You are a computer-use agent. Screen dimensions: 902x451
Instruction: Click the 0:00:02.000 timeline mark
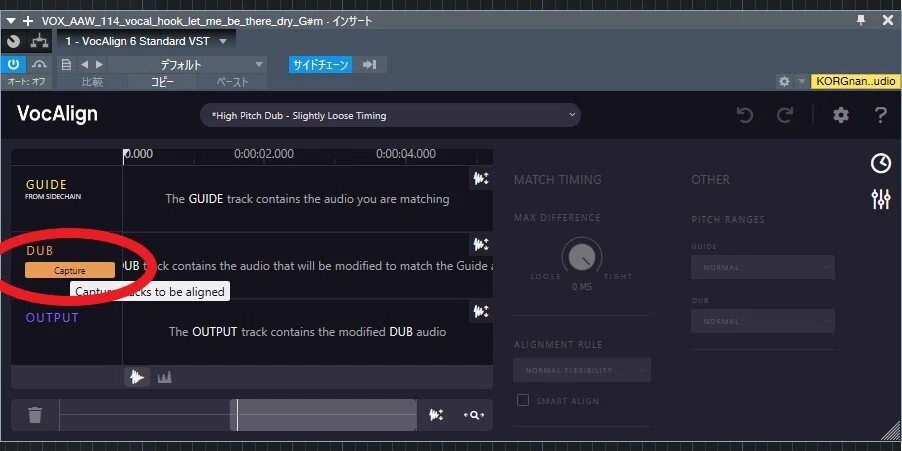click(263, 154)
